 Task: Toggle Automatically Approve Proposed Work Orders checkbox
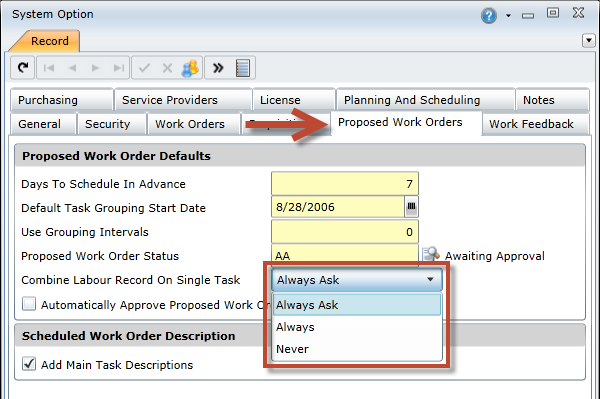coord(29,304)
